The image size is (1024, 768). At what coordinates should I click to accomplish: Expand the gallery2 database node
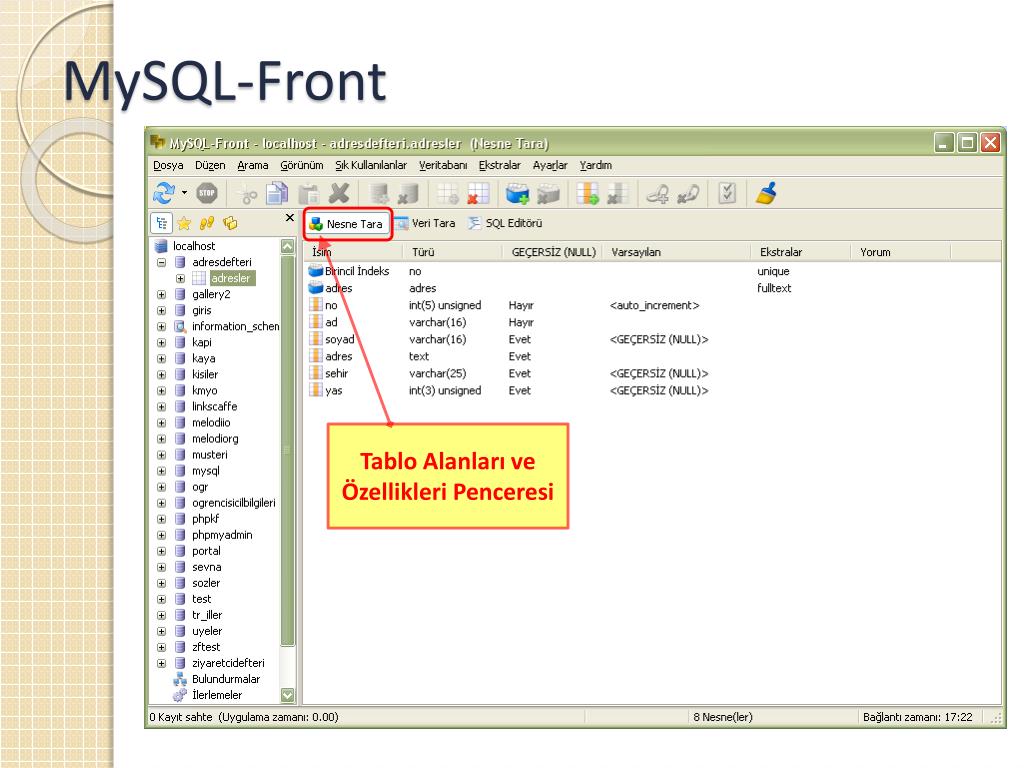[161, 295]
